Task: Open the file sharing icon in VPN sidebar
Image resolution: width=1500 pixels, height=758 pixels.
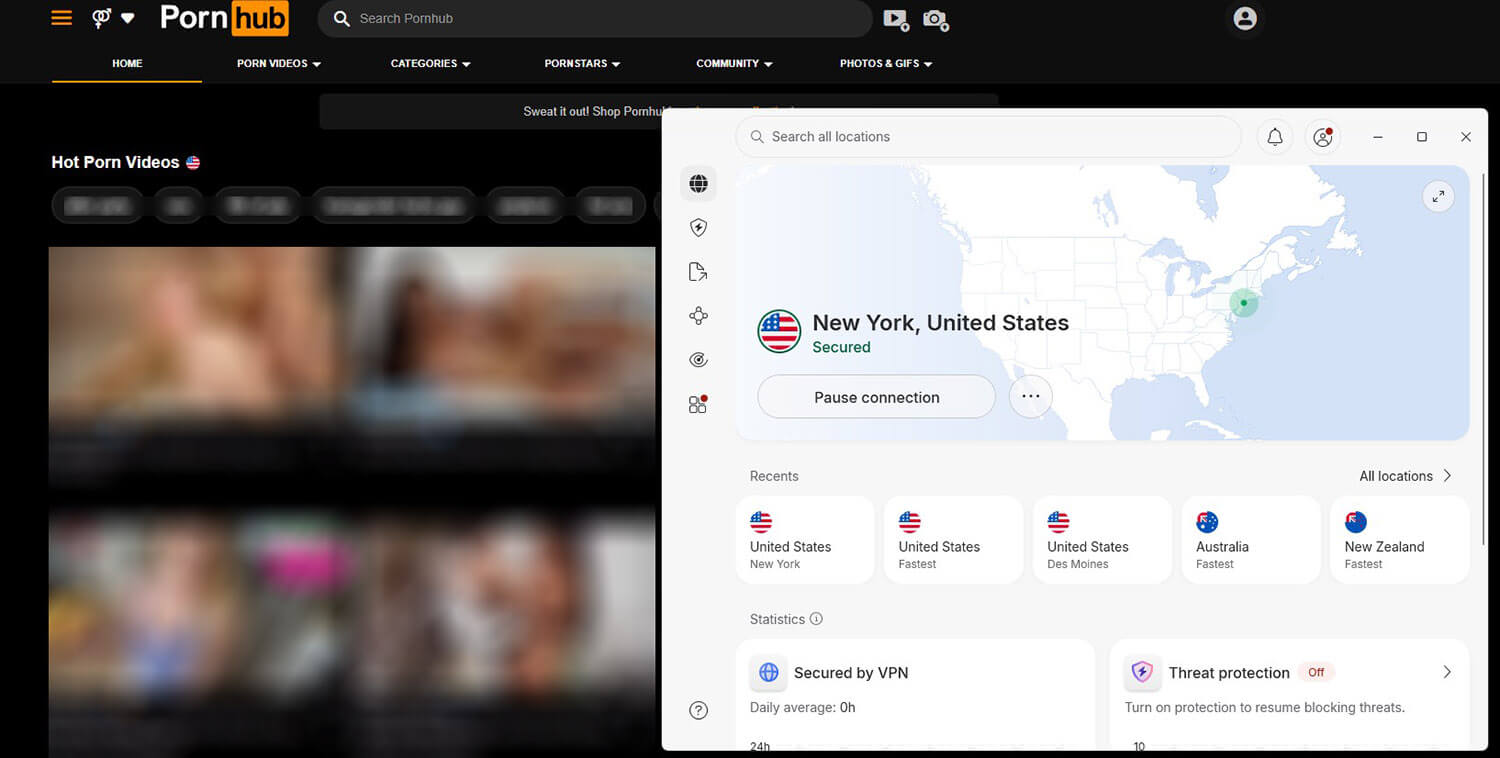Action: [699, 272]
